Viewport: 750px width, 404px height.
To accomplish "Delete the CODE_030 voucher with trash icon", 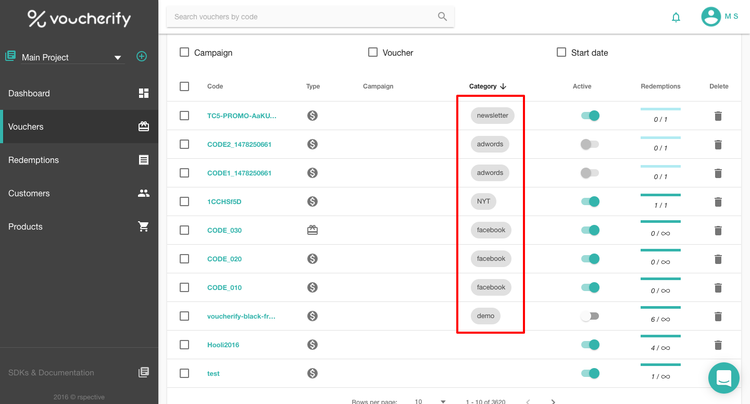I will (x=717, y=231).
